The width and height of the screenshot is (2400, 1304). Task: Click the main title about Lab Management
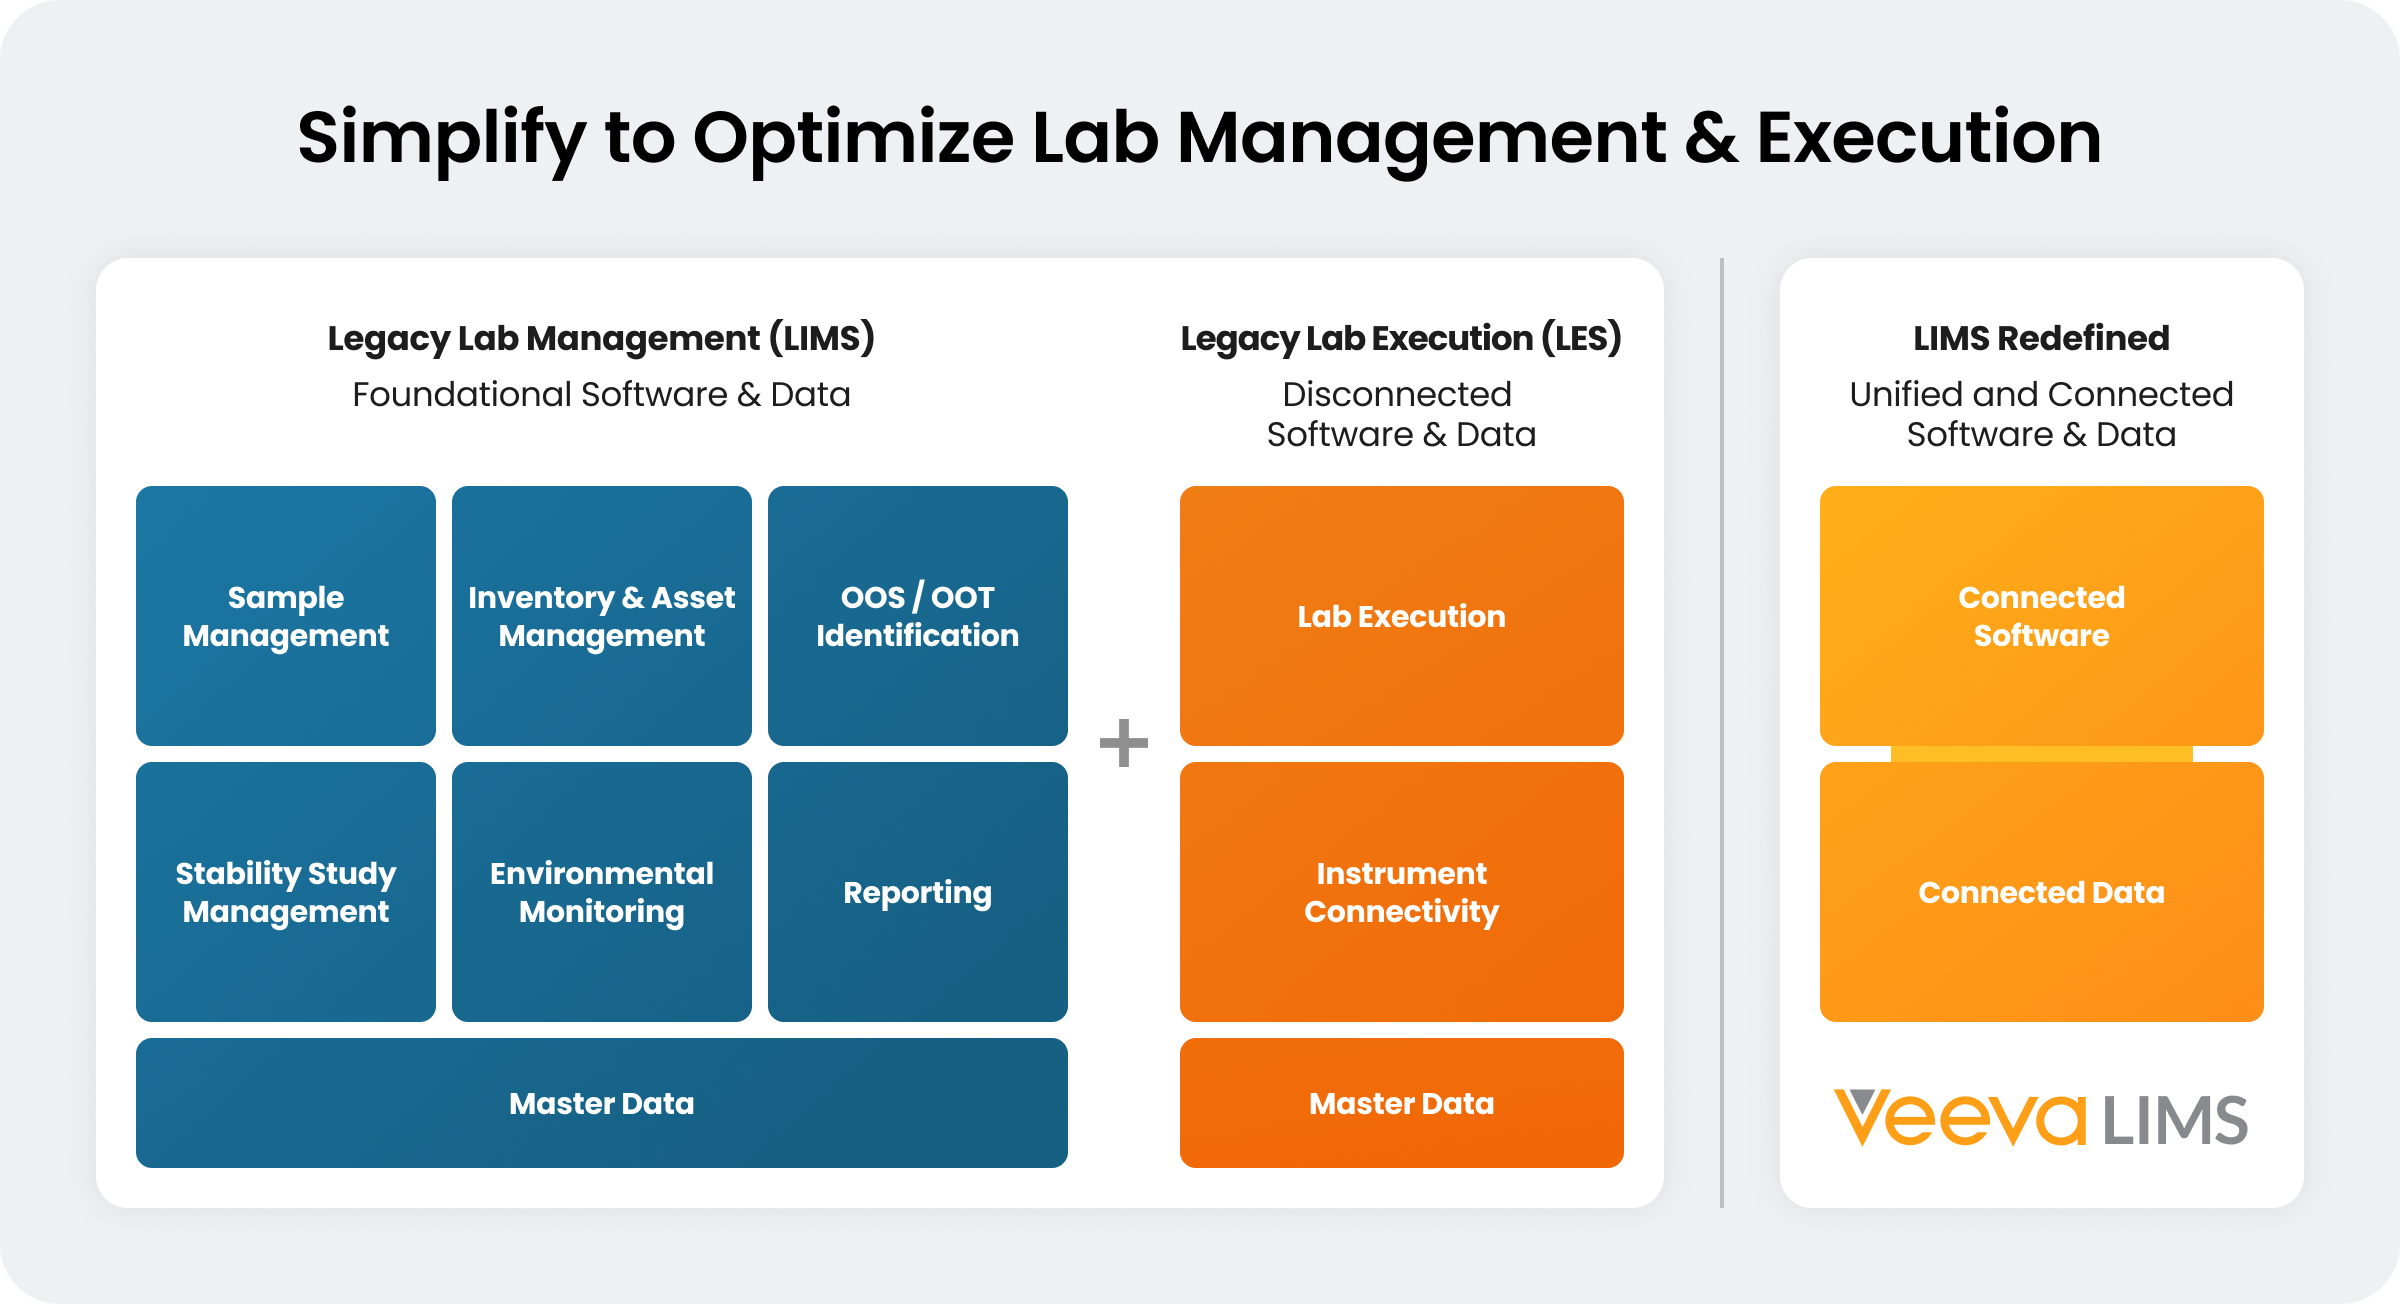point(1199,138)
